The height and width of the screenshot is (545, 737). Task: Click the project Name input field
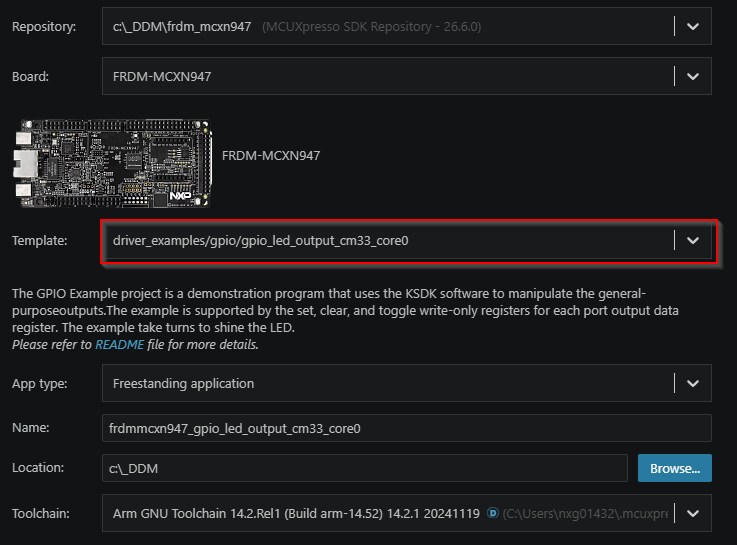407,428
